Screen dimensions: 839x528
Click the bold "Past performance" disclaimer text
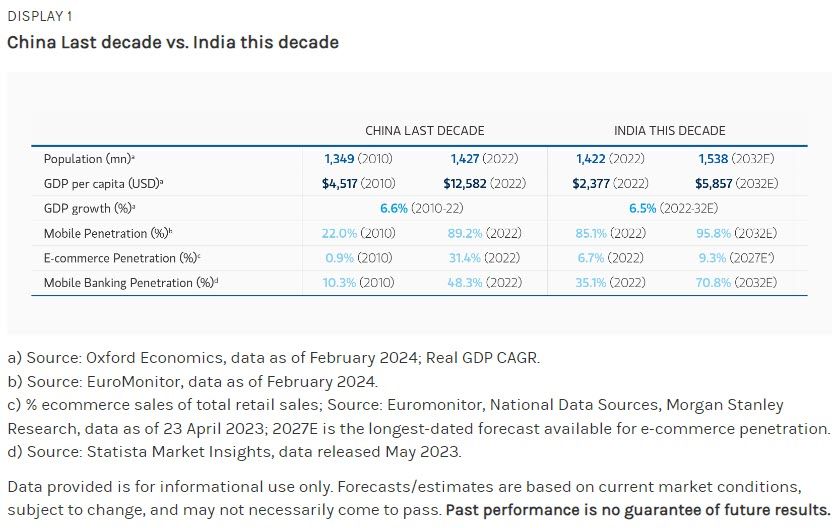[637, 509]
